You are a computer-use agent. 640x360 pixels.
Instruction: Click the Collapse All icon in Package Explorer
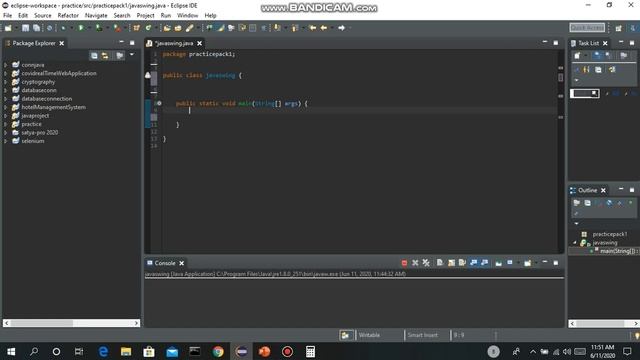pyautogui.click(x=94, y=56)
